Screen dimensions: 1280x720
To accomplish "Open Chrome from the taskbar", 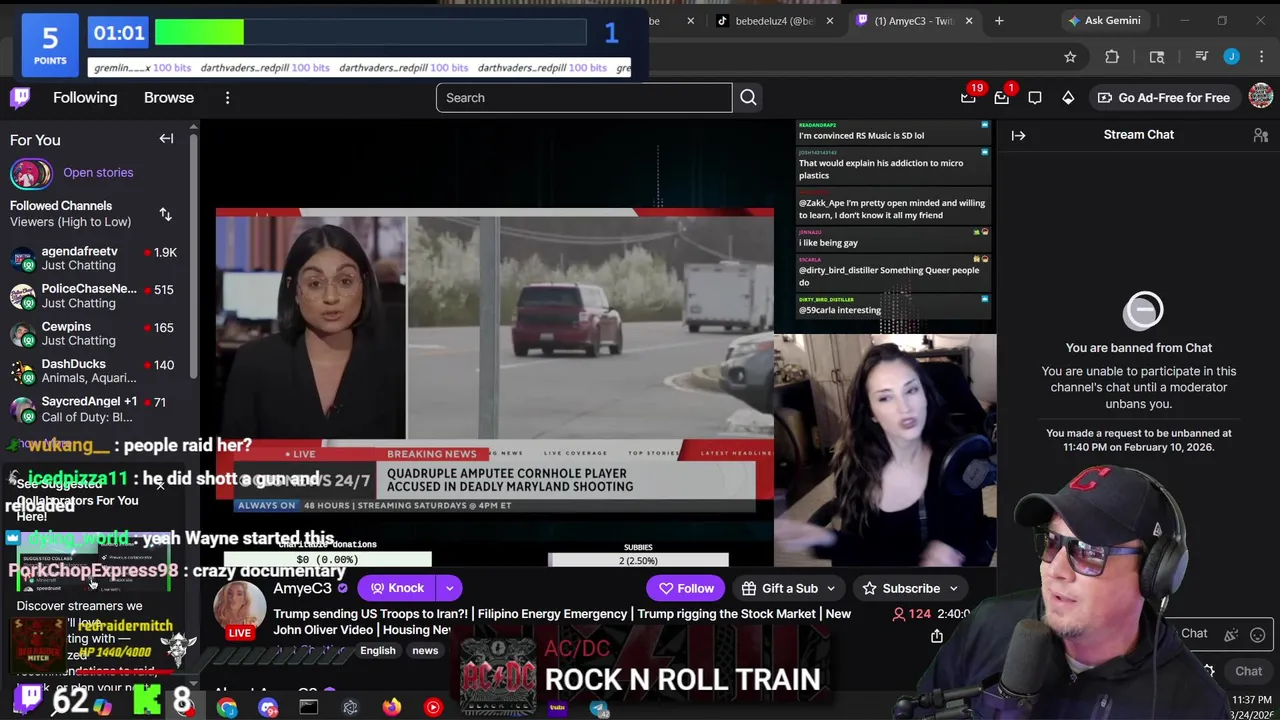I will click(227, 708).
